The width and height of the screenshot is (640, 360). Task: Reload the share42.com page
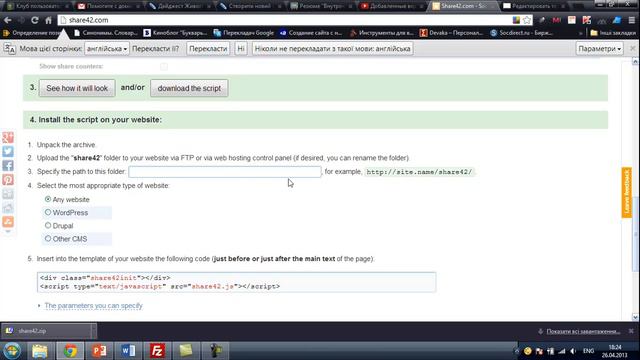(x=35, y=20)
